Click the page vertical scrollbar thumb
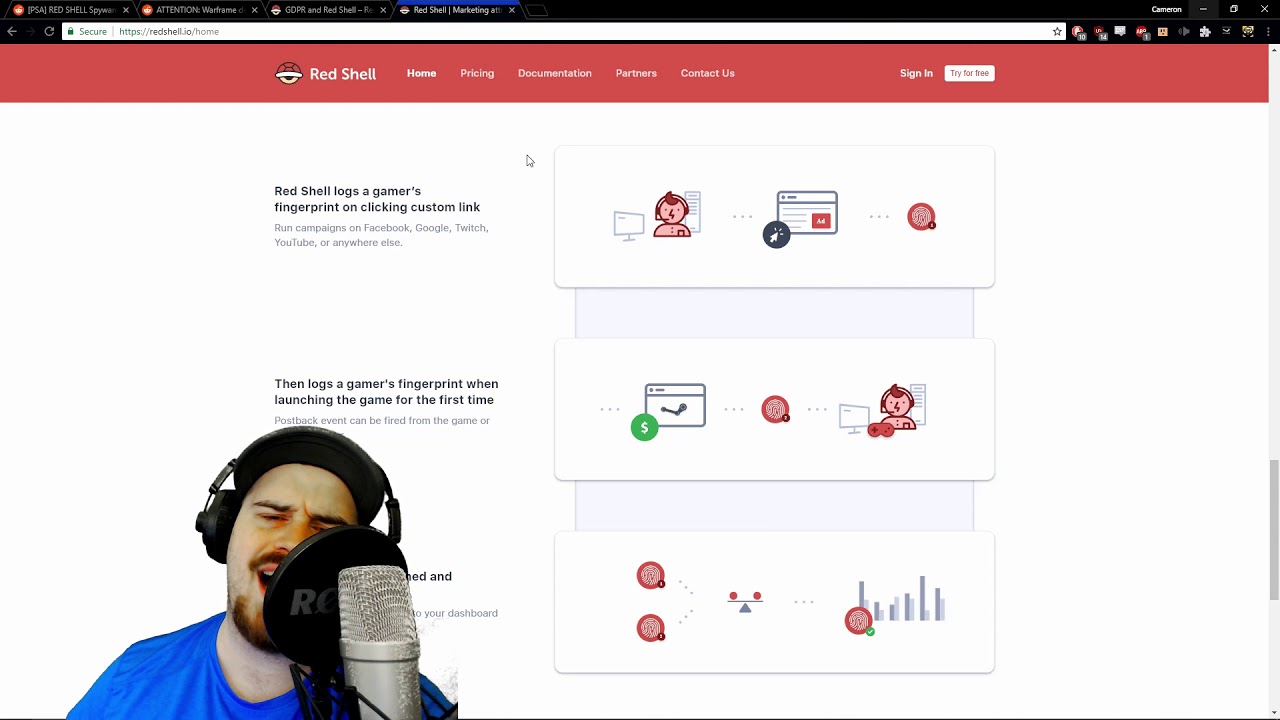The width and height of the screenshot is (1280, 720). point(1274,530)
